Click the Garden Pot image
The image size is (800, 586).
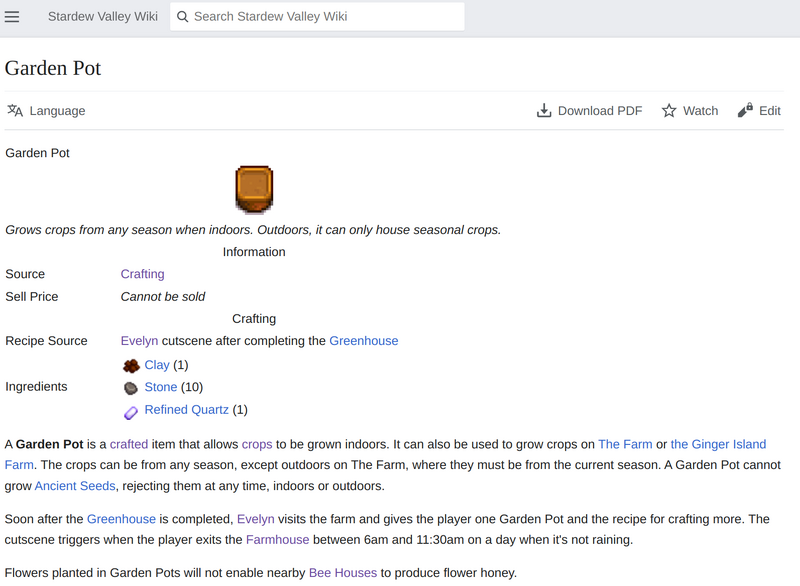[x=254, y=189]
